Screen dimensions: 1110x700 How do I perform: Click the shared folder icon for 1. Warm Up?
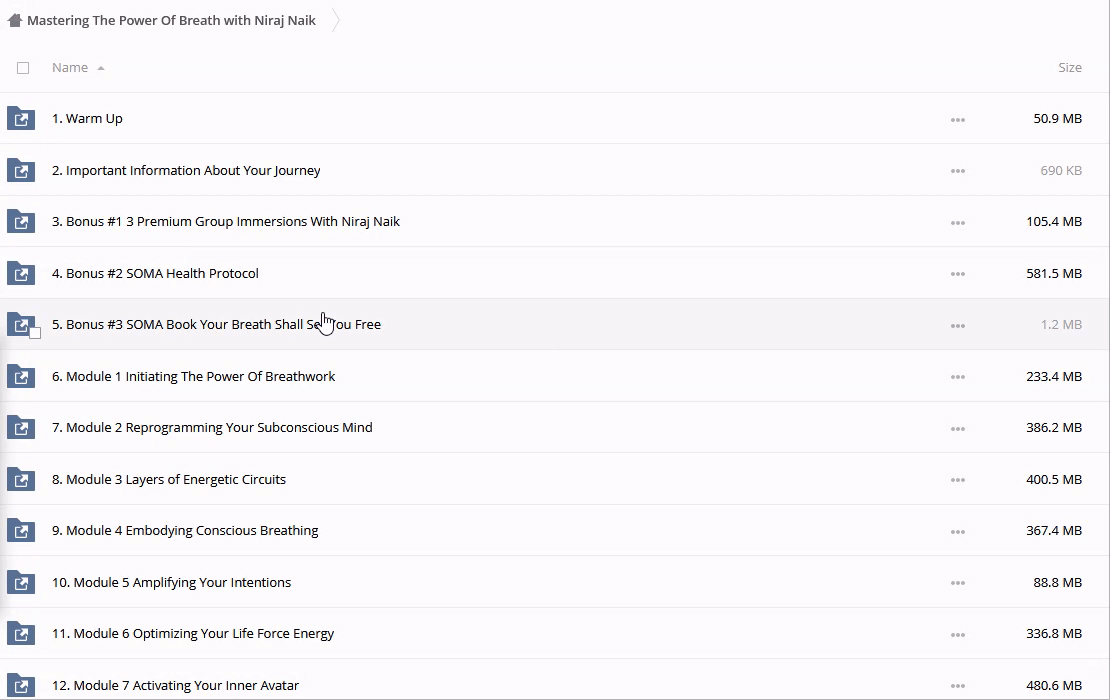(x=21, y=119)
